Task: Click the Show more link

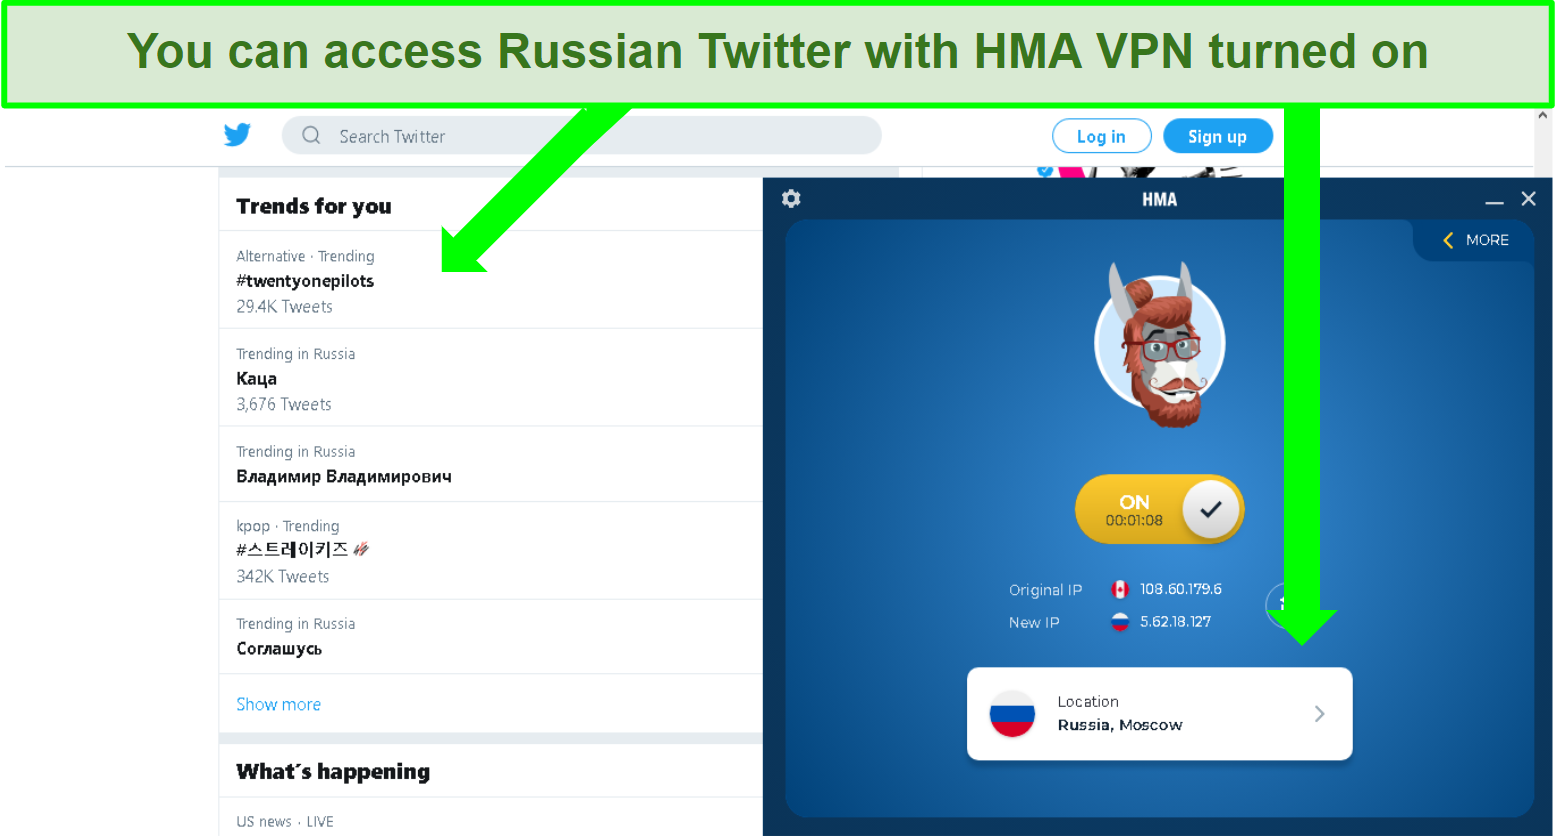Action: pyautogui.click(x=278, y=704)
